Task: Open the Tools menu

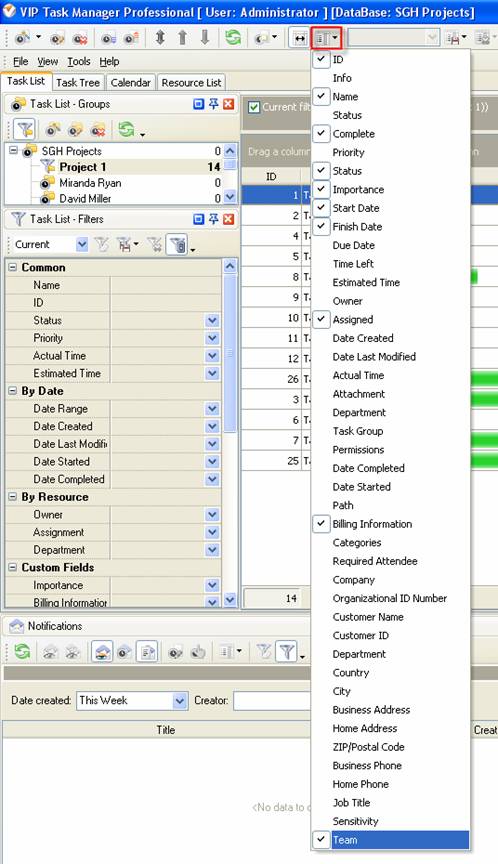Action: tap(79, 62)
